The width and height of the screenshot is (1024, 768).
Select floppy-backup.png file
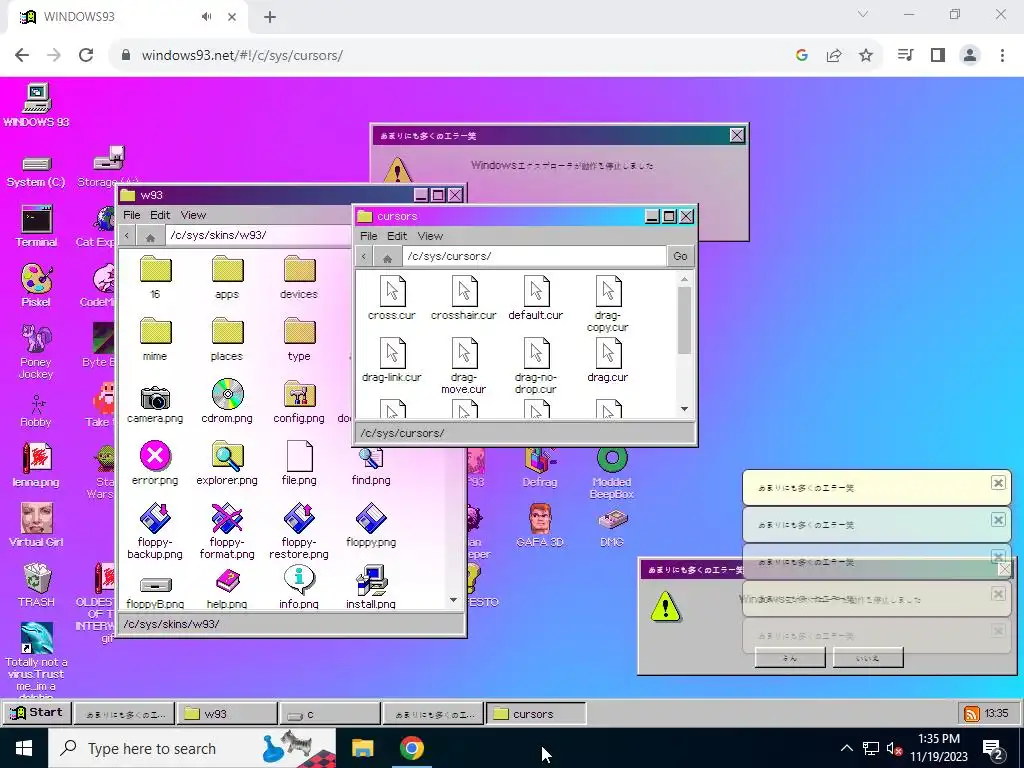(155, 531)
